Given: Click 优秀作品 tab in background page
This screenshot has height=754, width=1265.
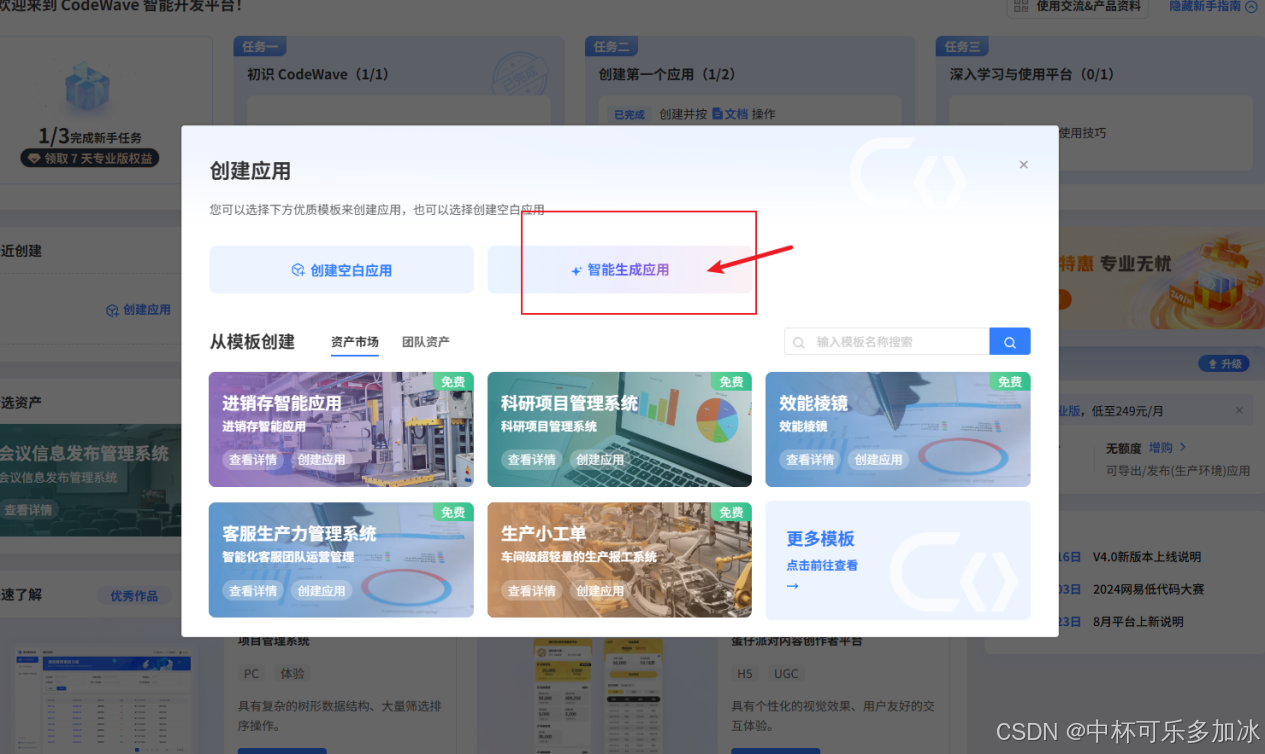Looking at the screenshot, I should coord(134,596).
